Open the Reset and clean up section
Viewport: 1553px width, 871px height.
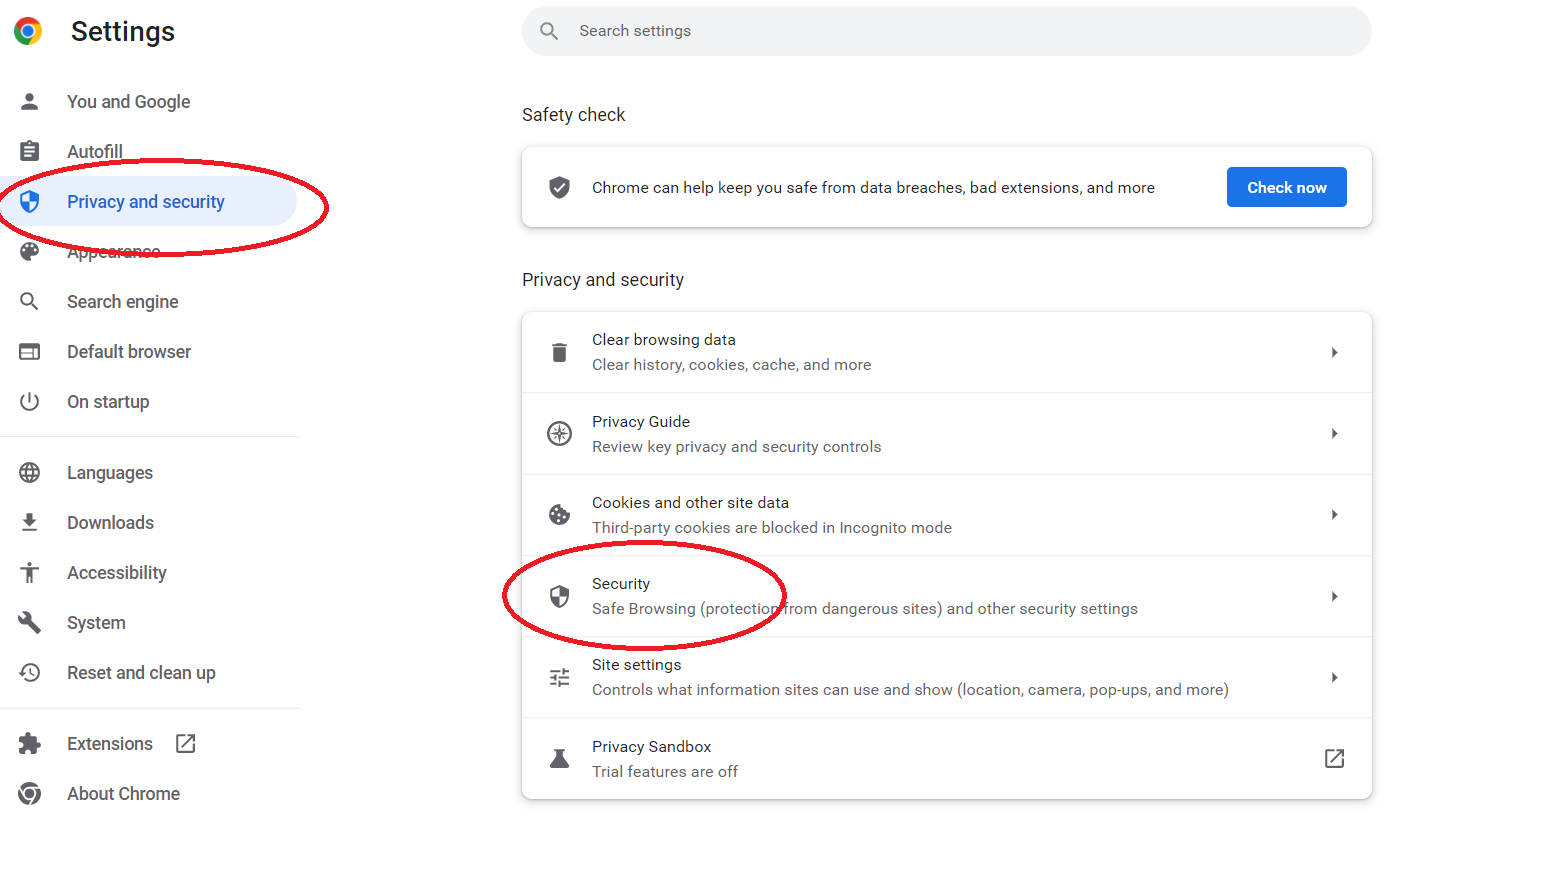[x=141, y=672]
